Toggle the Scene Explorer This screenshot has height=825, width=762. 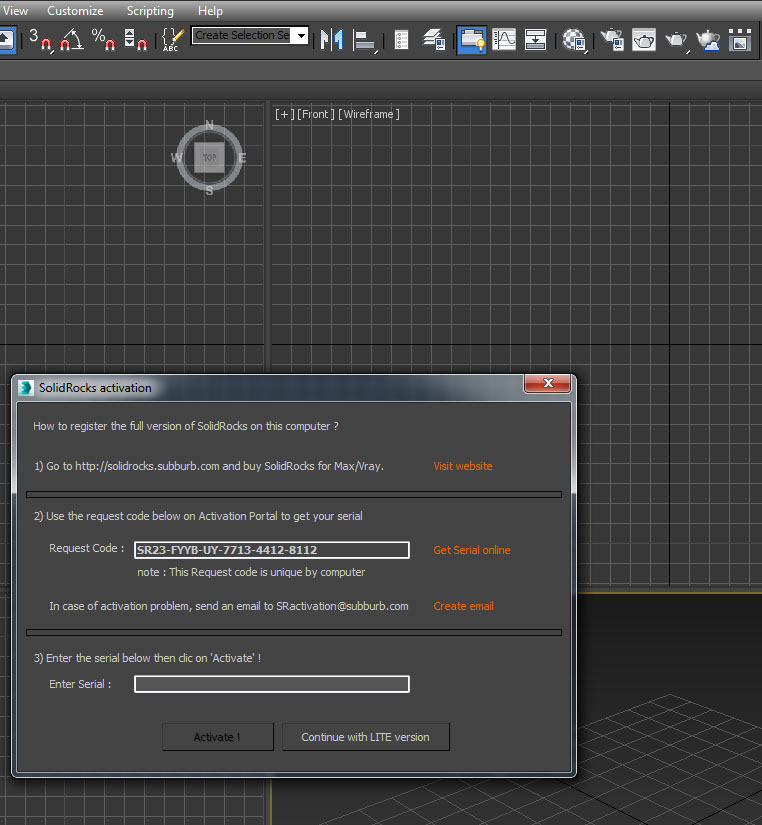click(x=402, y=39)
